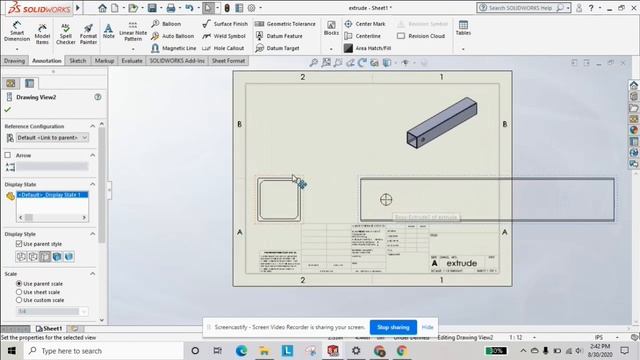Screen dimensions: 640x360
Task: Insert a Note annotation
Action: pyautogui.click(x=109, y=31)
